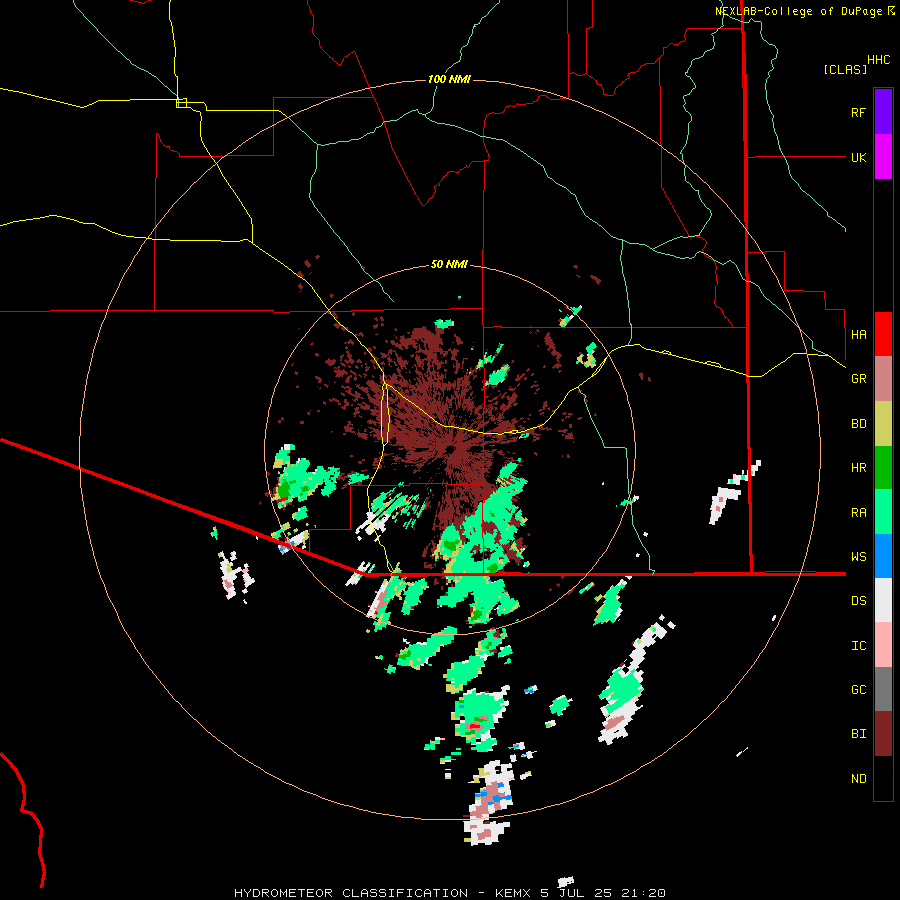Click the 50 NMI range ring label
The width and height of the screenshot is (900, 900).
tap(449, 264)
